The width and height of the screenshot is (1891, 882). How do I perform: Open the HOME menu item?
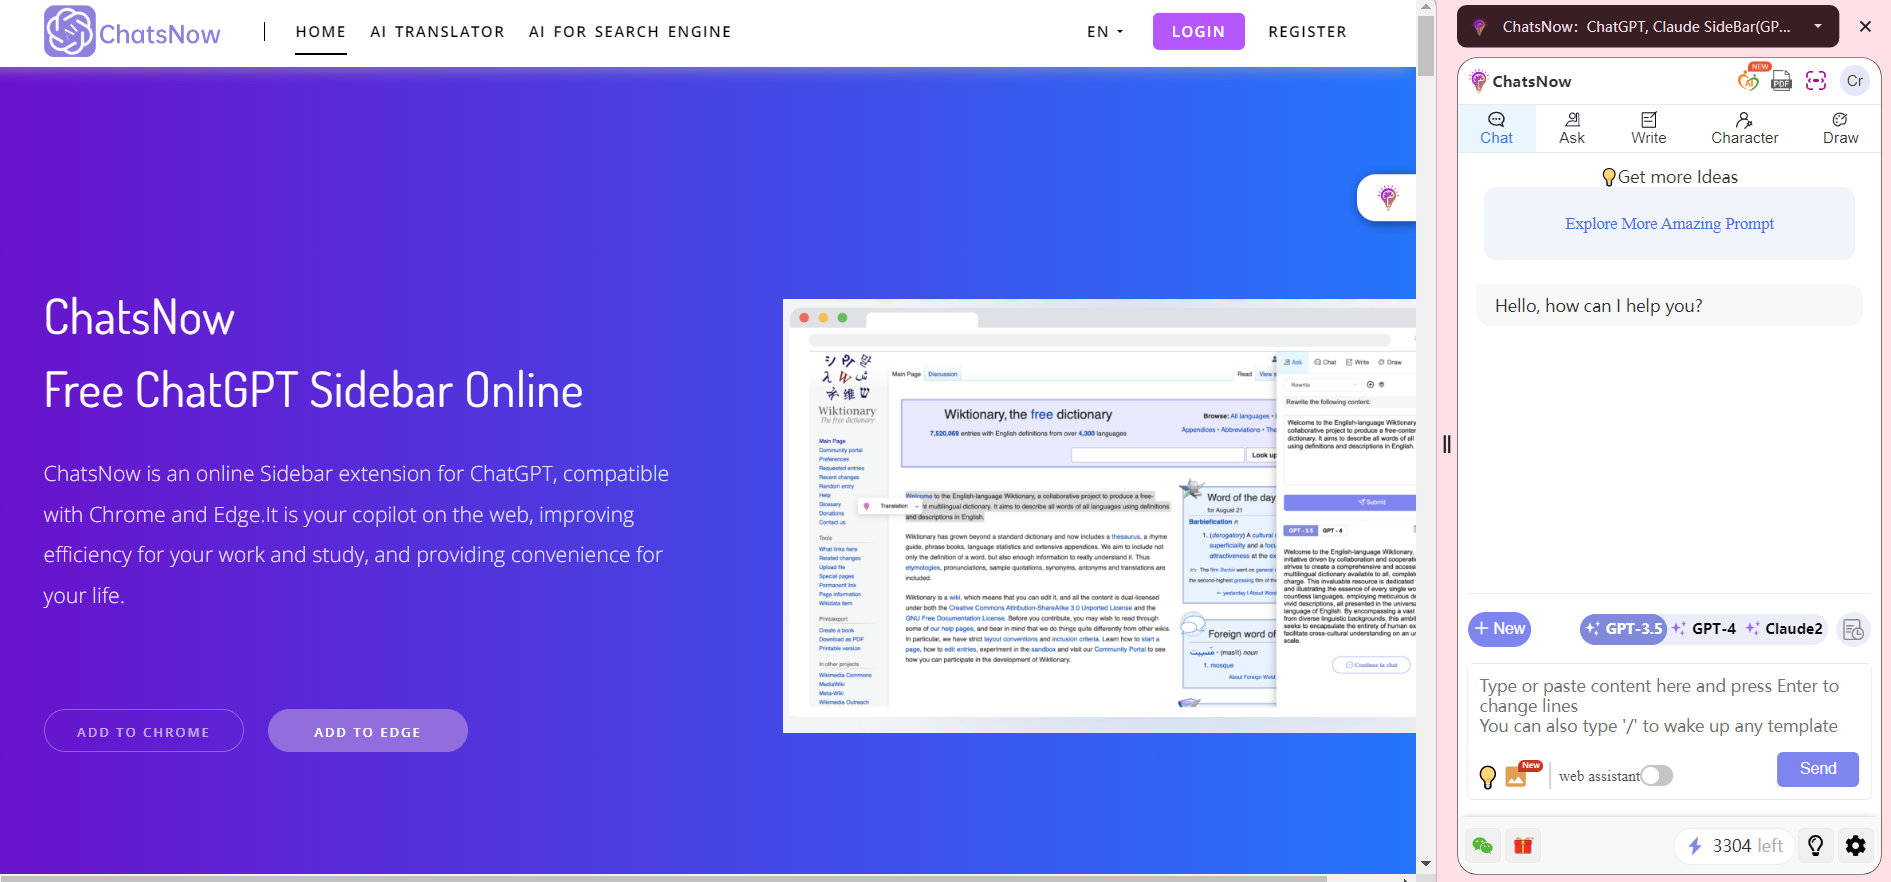tap(321, 32)
